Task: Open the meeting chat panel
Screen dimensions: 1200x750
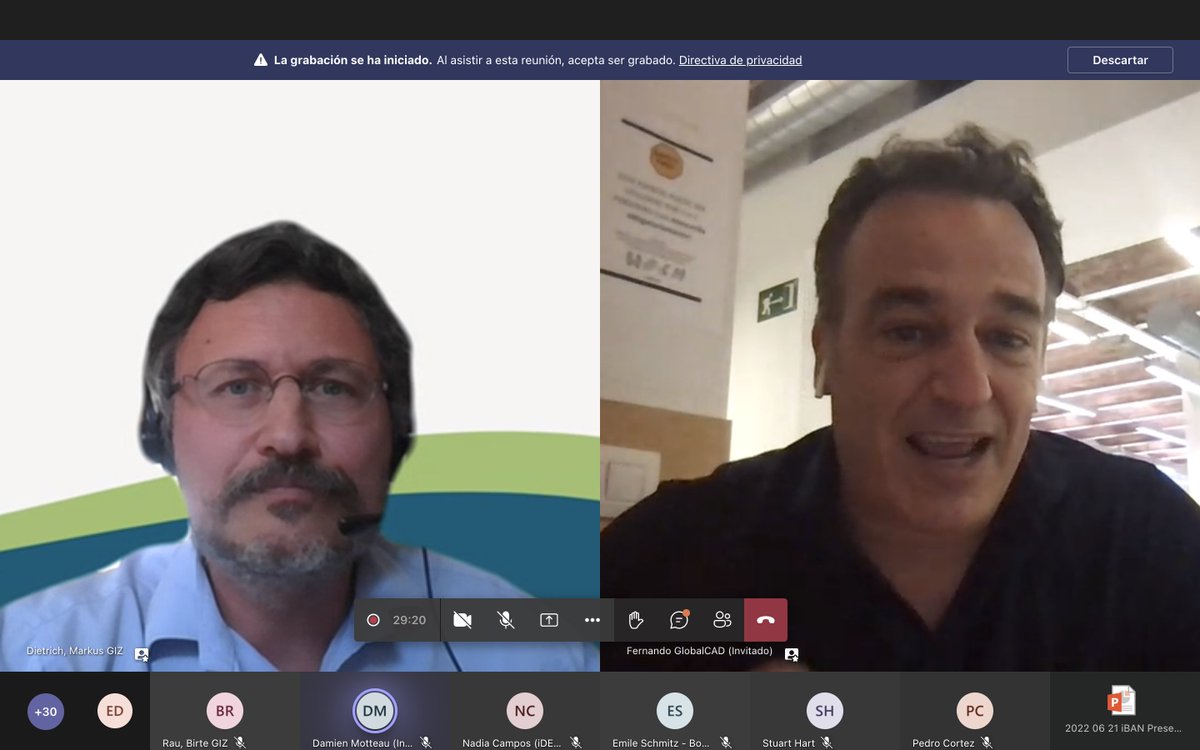Action: click(x=679, y=619)
